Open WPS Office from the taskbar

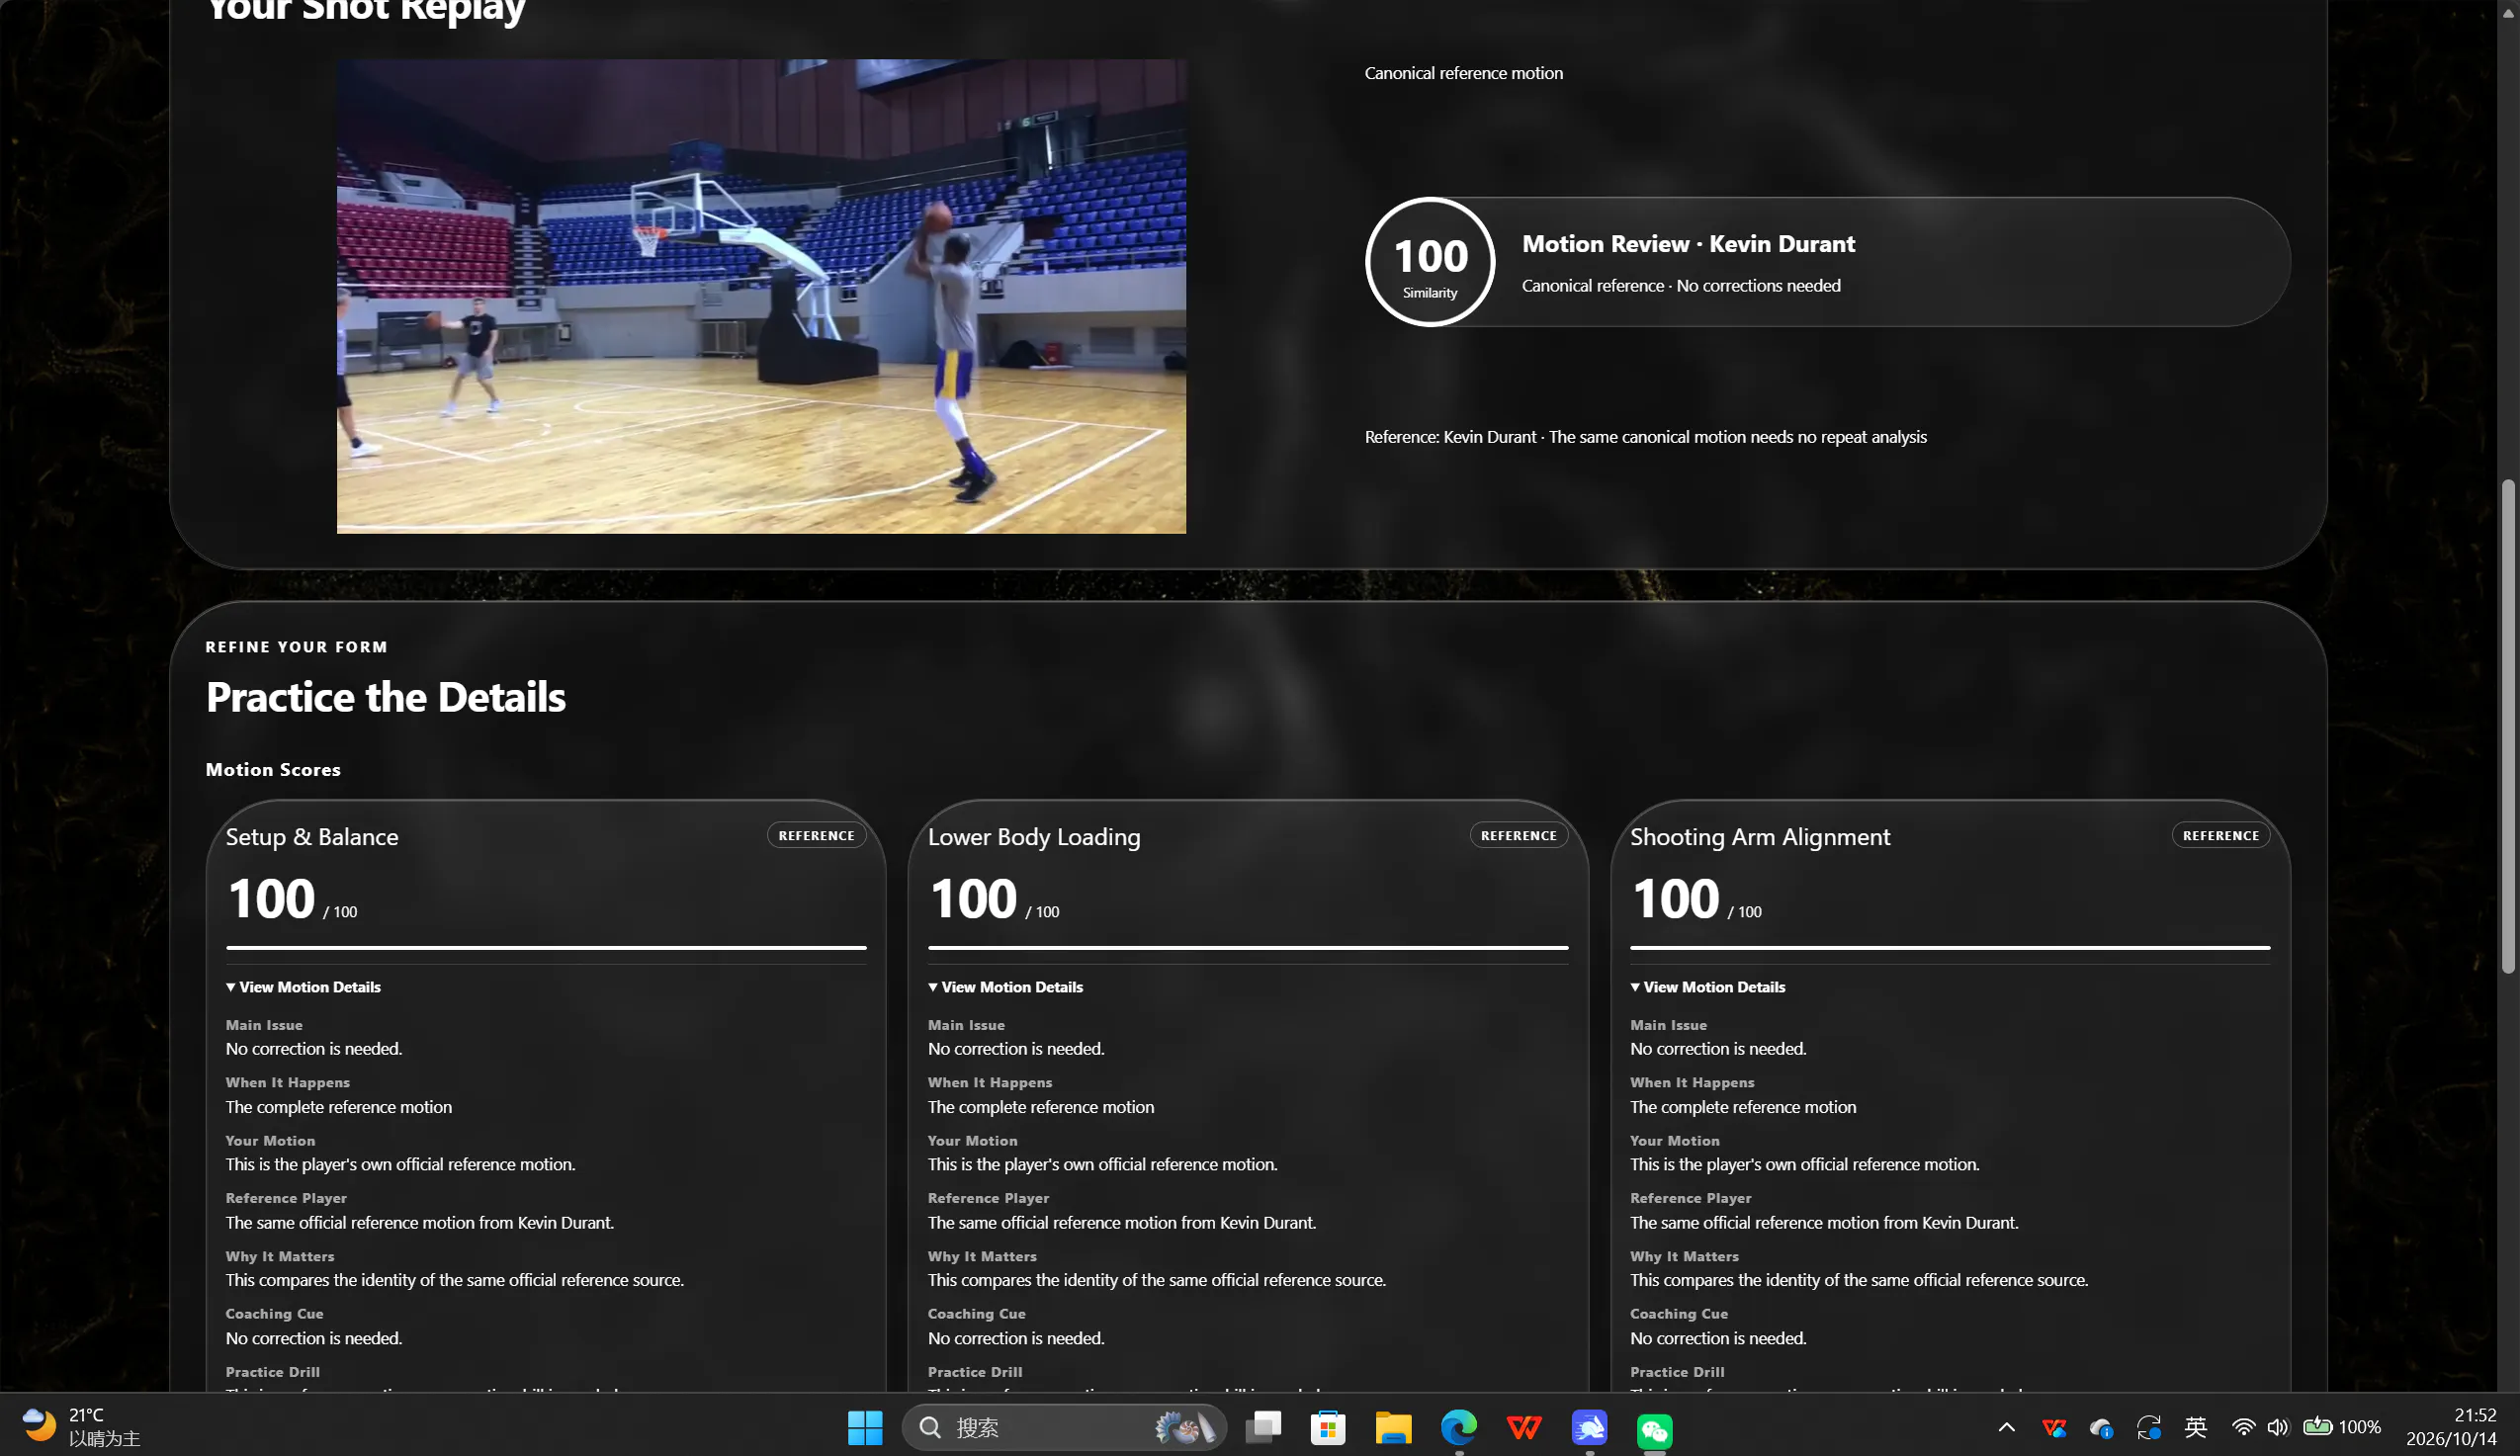coord(1524,1427)
